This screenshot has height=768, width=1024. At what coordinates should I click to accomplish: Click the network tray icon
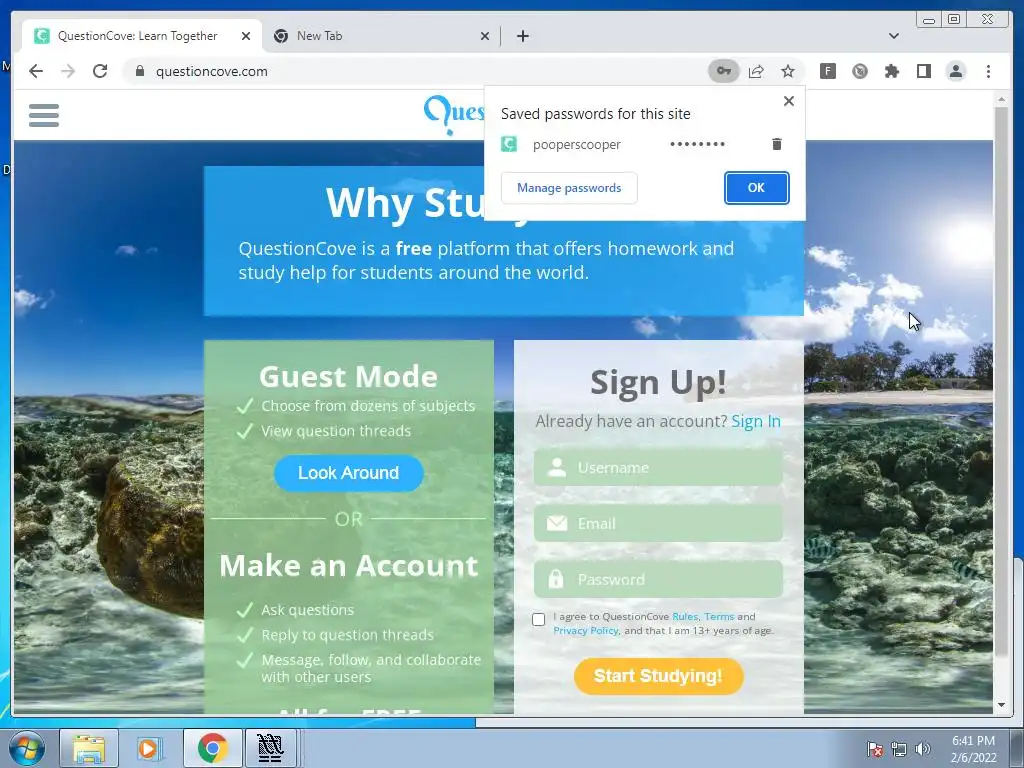(x=899, y=749)
